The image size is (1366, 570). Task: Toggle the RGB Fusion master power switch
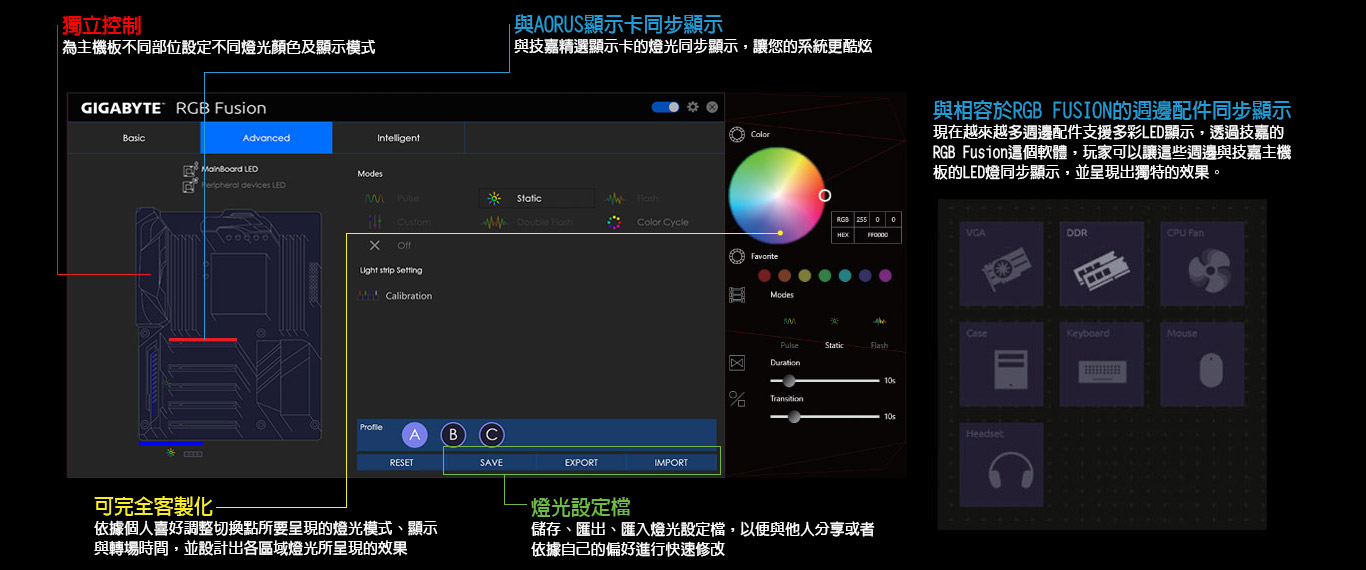[665, 107]
